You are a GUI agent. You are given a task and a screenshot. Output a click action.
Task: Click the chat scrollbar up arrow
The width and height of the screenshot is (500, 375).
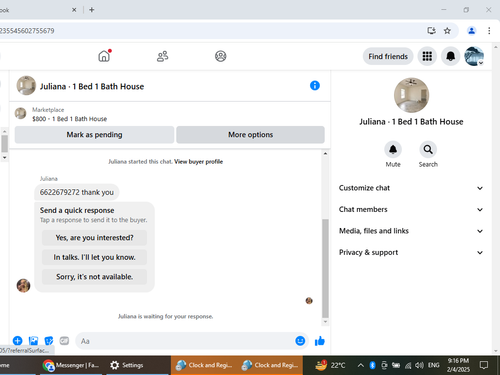tap(325, 154)
